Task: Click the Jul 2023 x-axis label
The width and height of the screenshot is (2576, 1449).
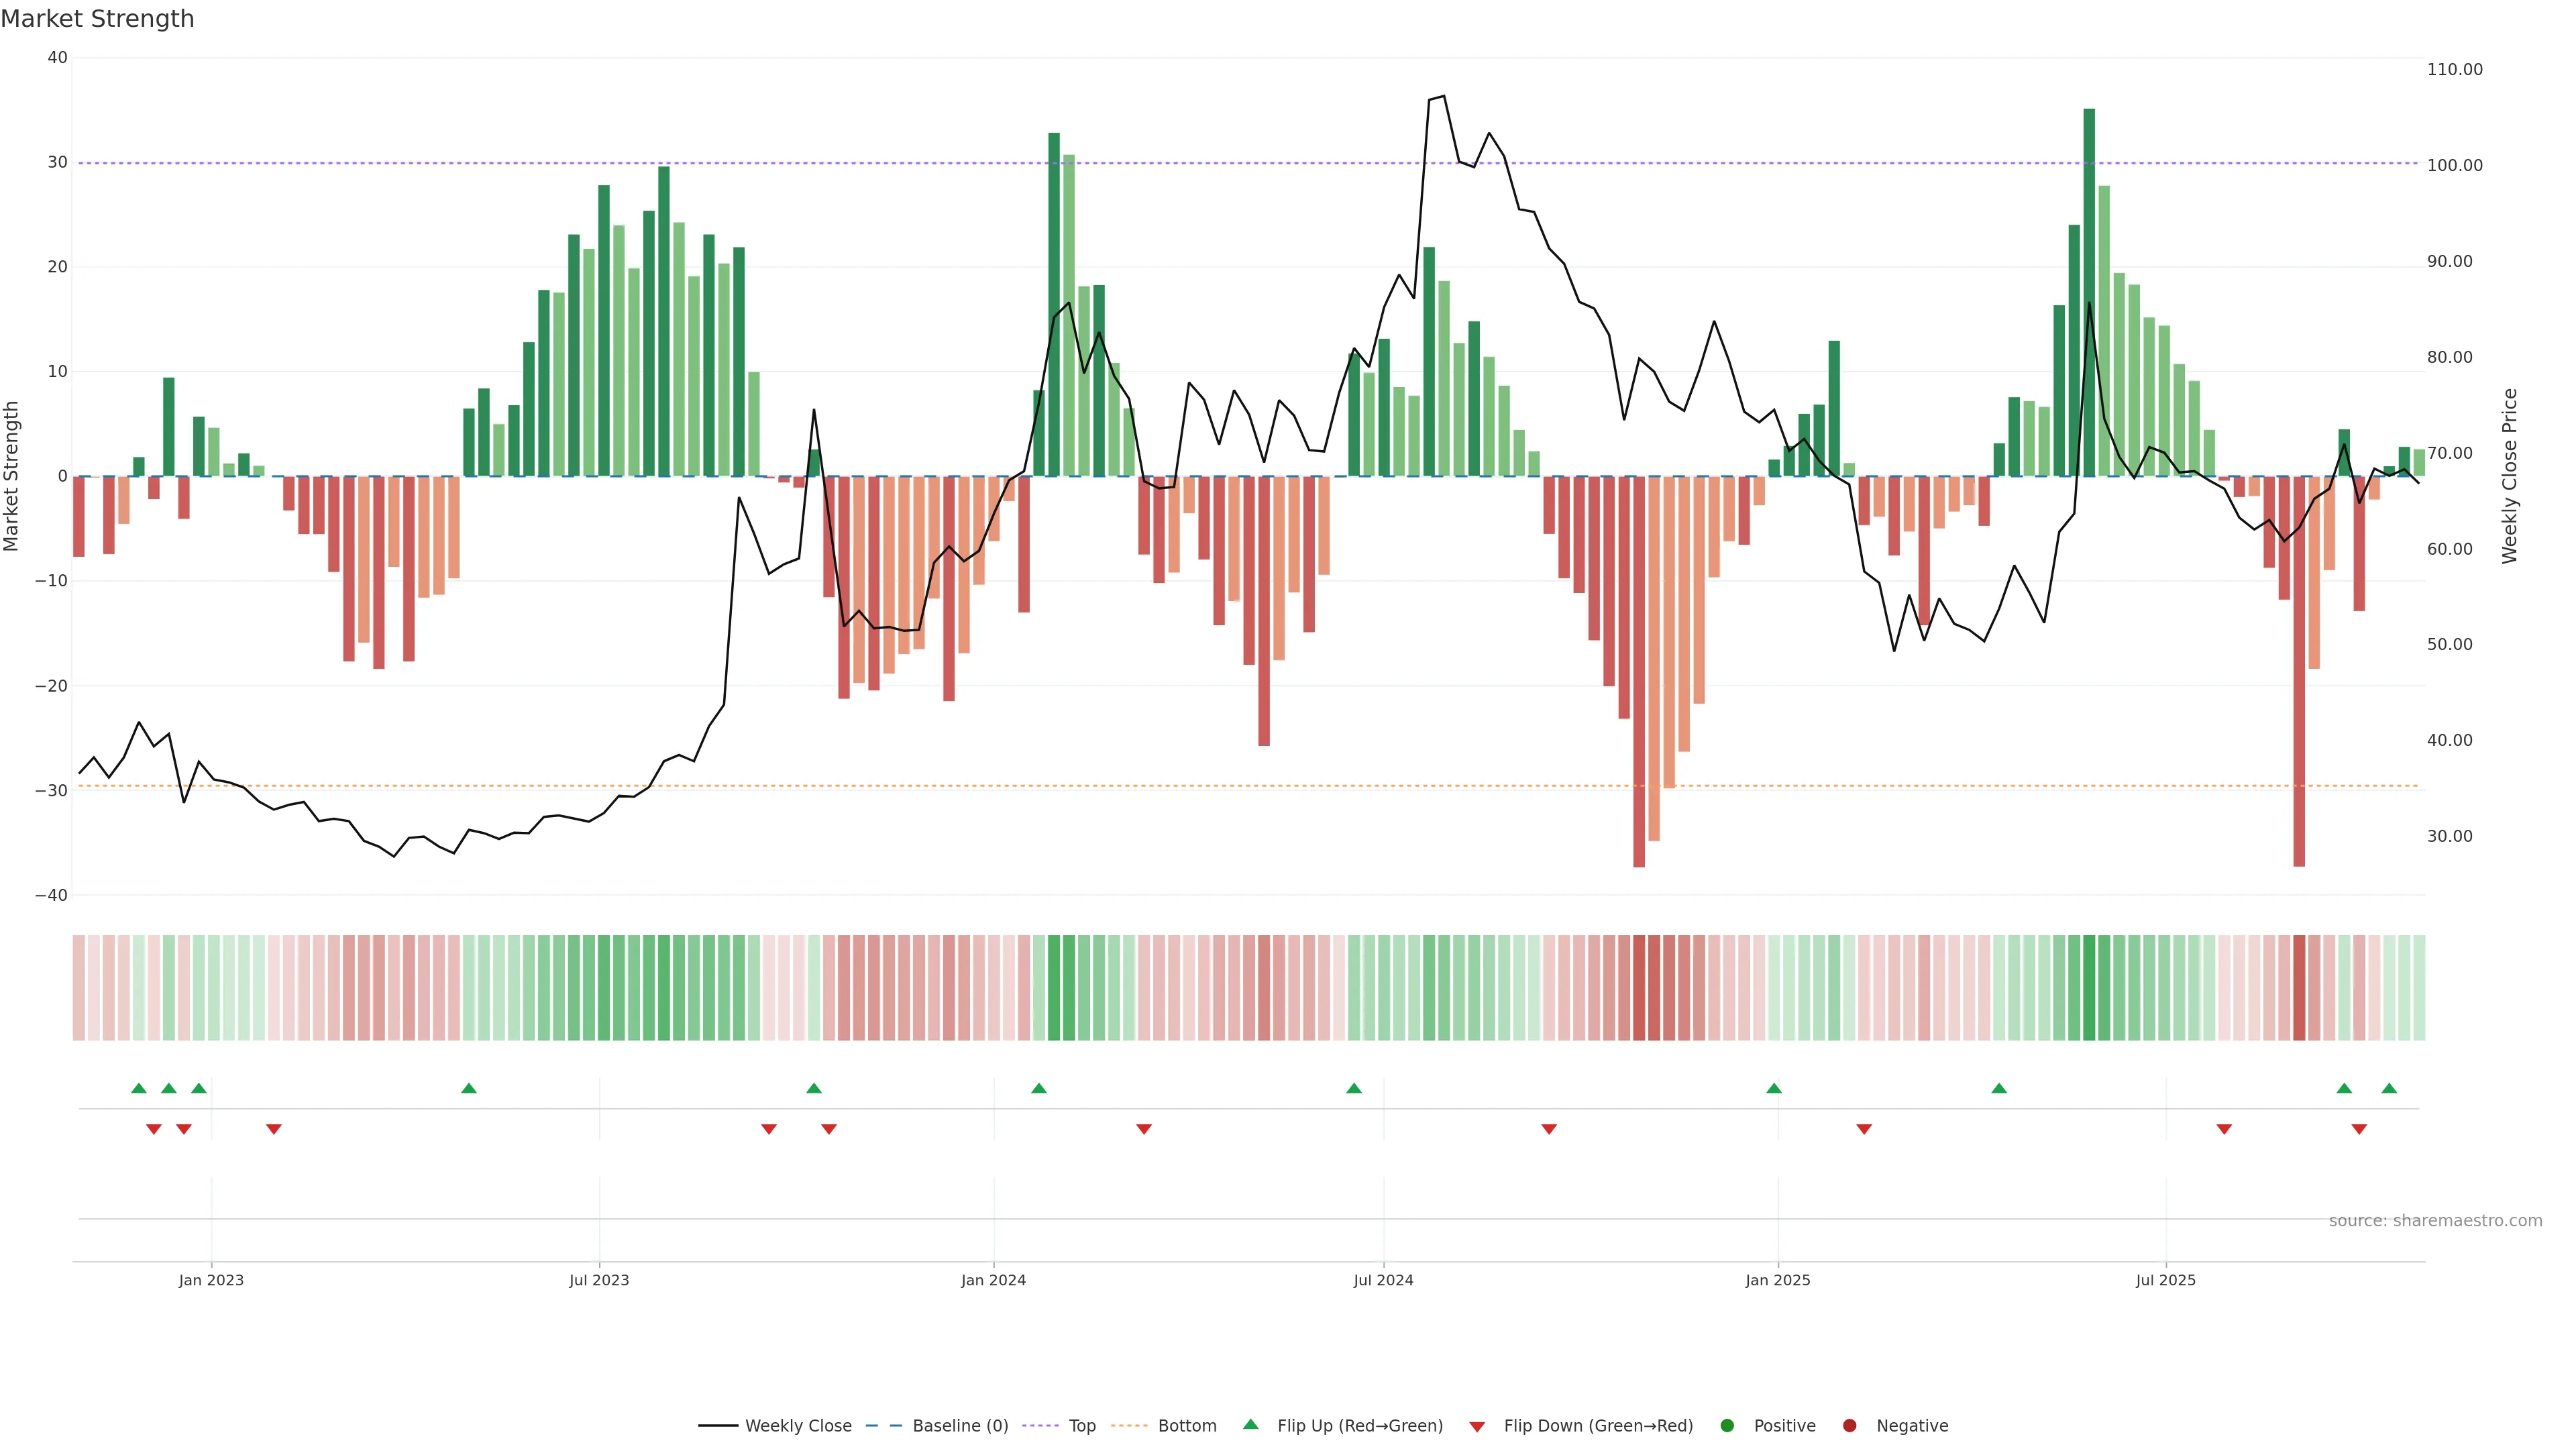Action: click(599, 1280)
